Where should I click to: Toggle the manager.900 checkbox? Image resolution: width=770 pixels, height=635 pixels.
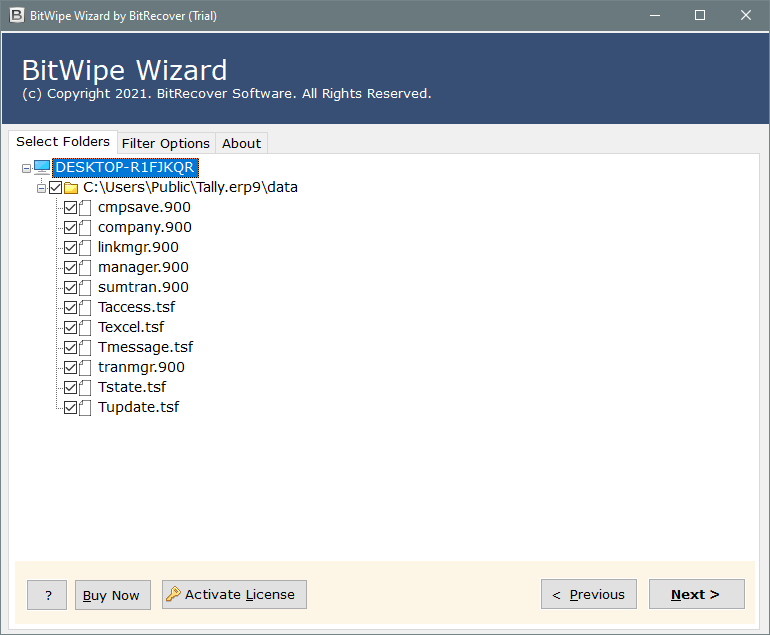coord(70,268)
